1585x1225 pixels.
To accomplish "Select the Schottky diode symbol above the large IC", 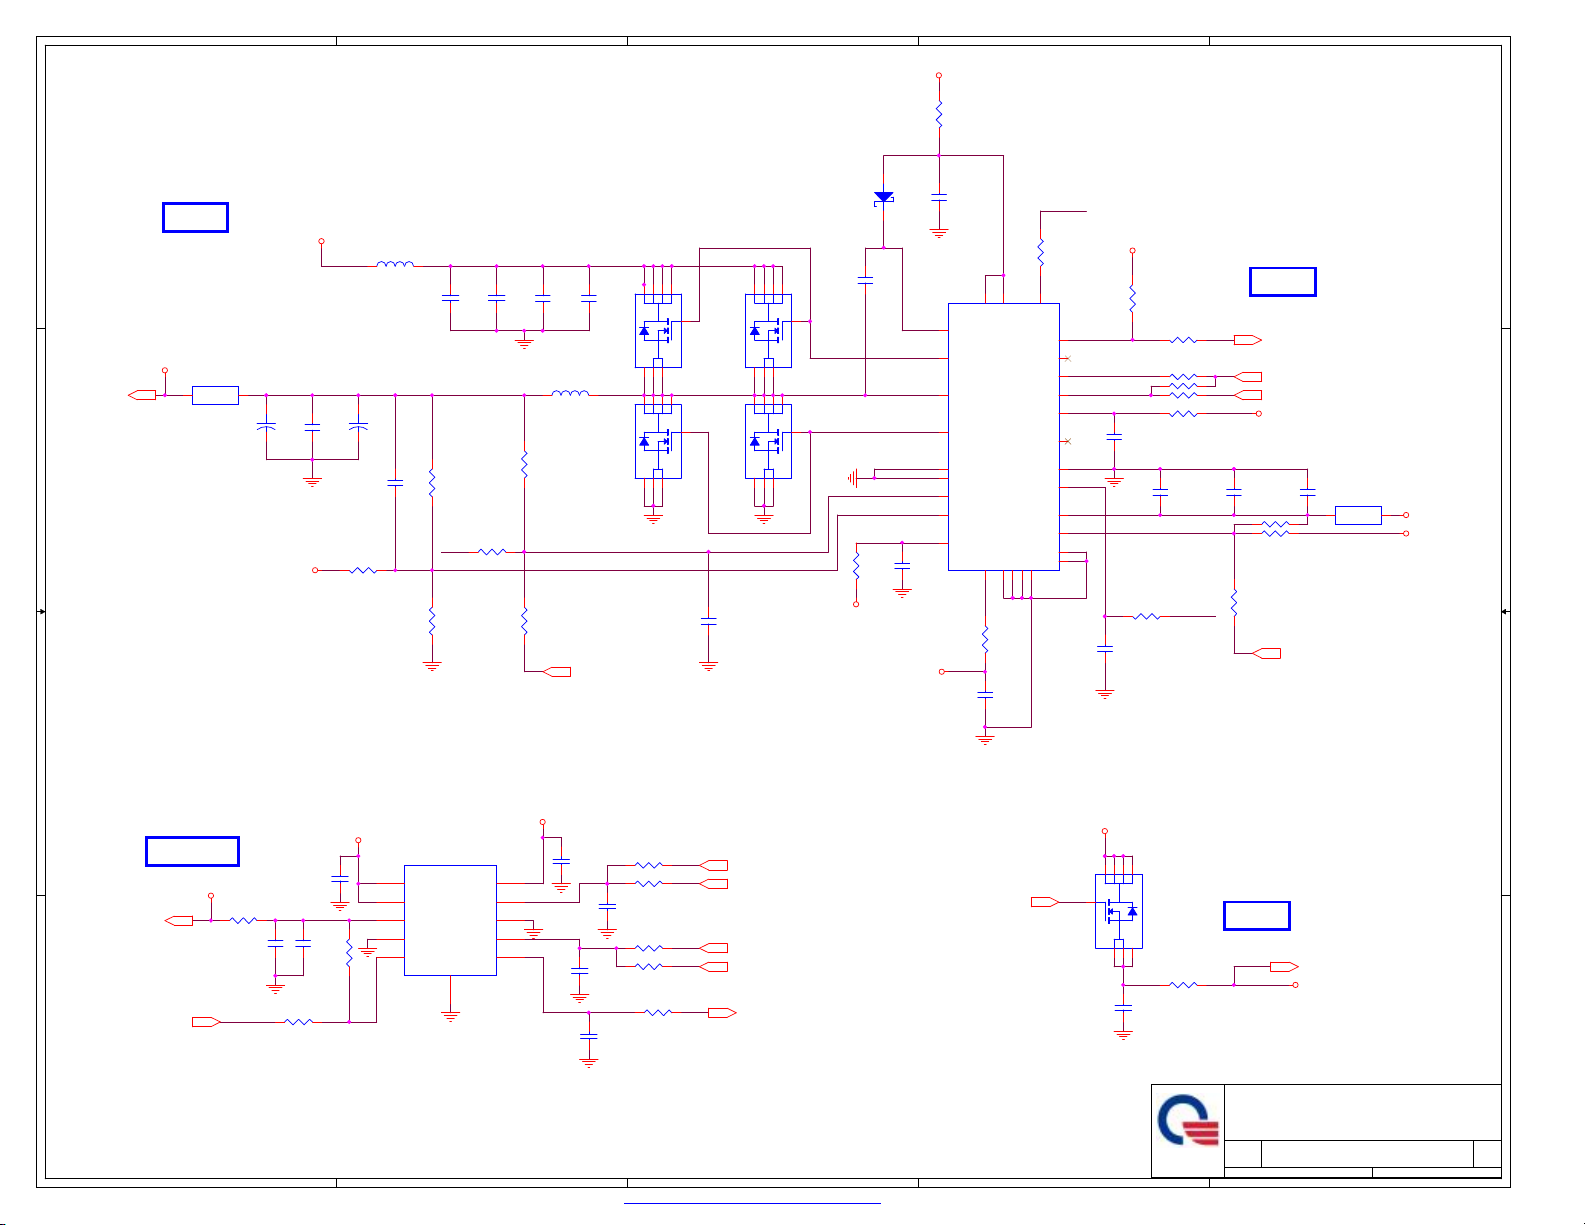I will 883,198.
